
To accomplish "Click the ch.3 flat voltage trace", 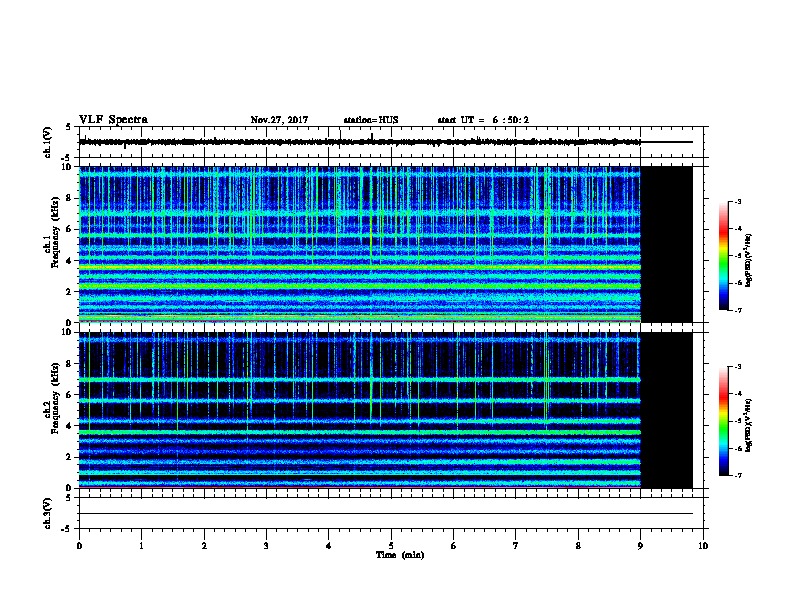I will (x=386, y=514).
